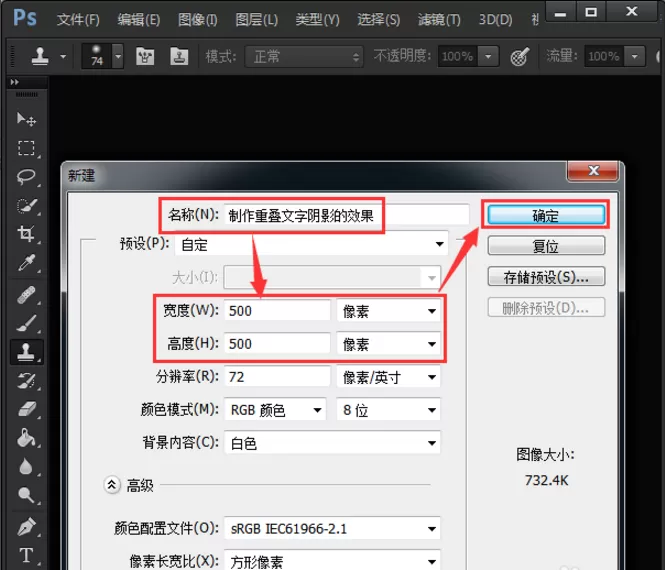Open the 模式 blend mode dropdown

304,56
